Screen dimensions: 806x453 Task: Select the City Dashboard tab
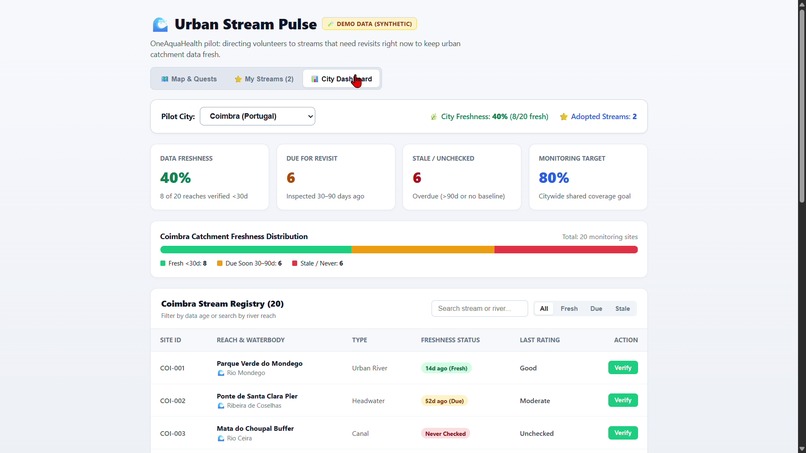(341, 79)
